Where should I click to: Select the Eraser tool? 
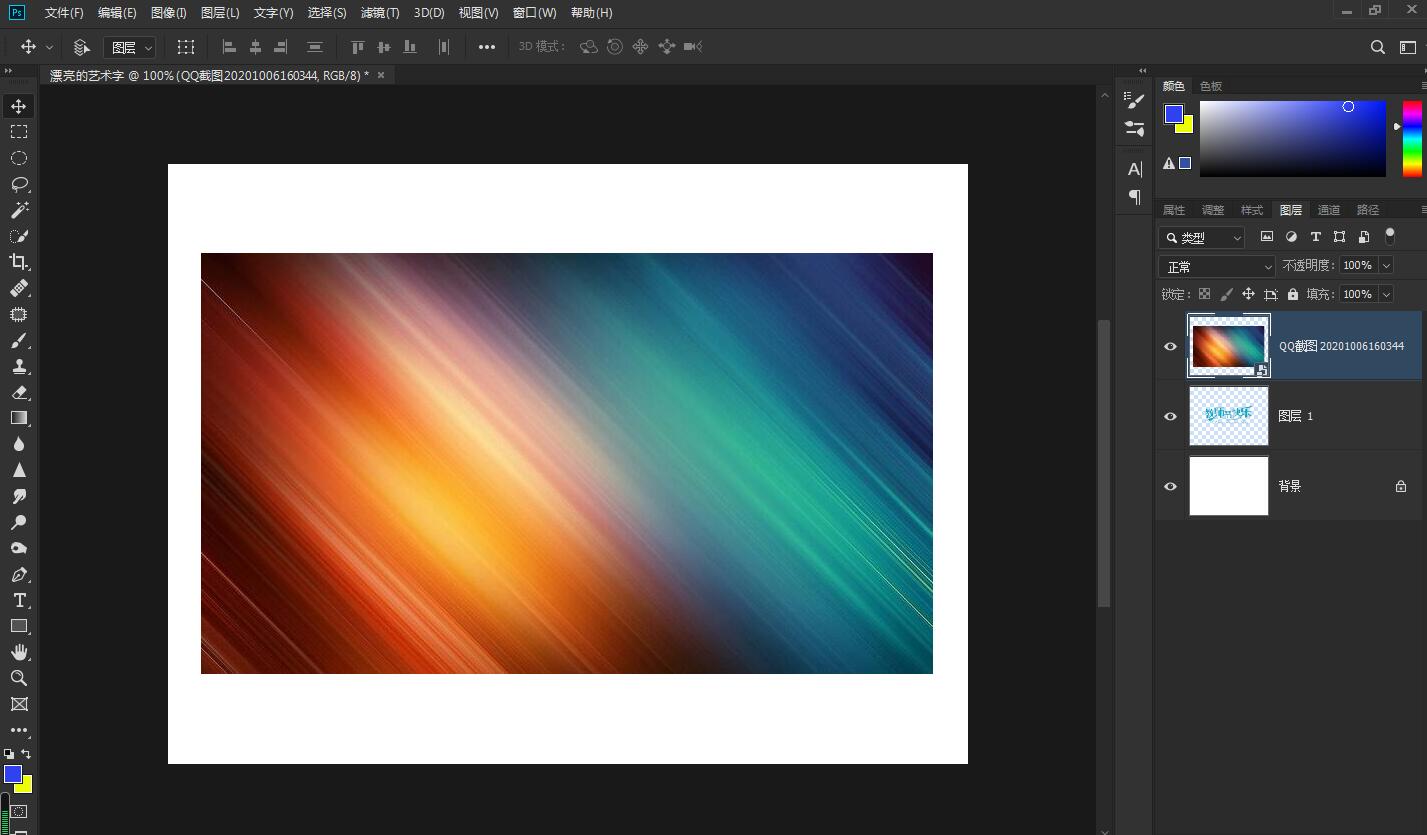[19, 392]
